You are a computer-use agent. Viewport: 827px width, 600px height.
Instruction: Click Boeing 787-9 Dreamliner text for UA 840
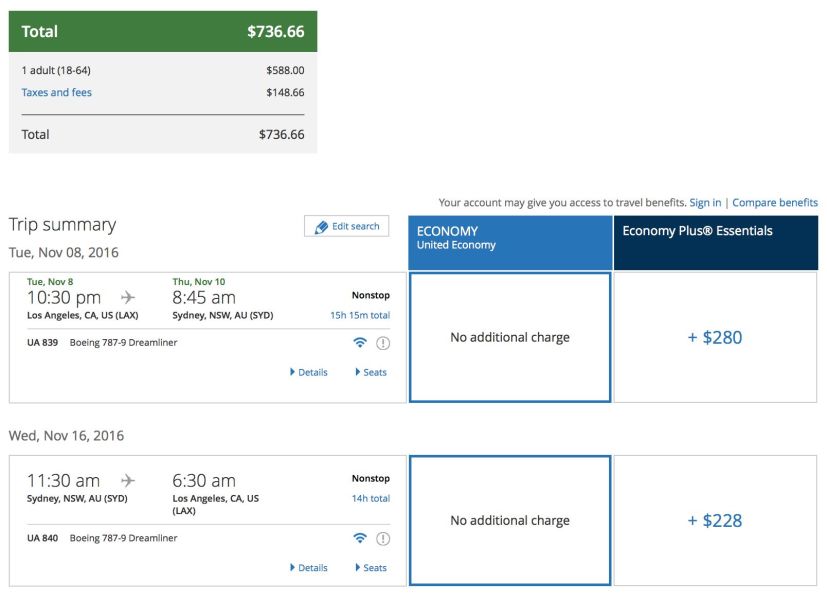123,538
